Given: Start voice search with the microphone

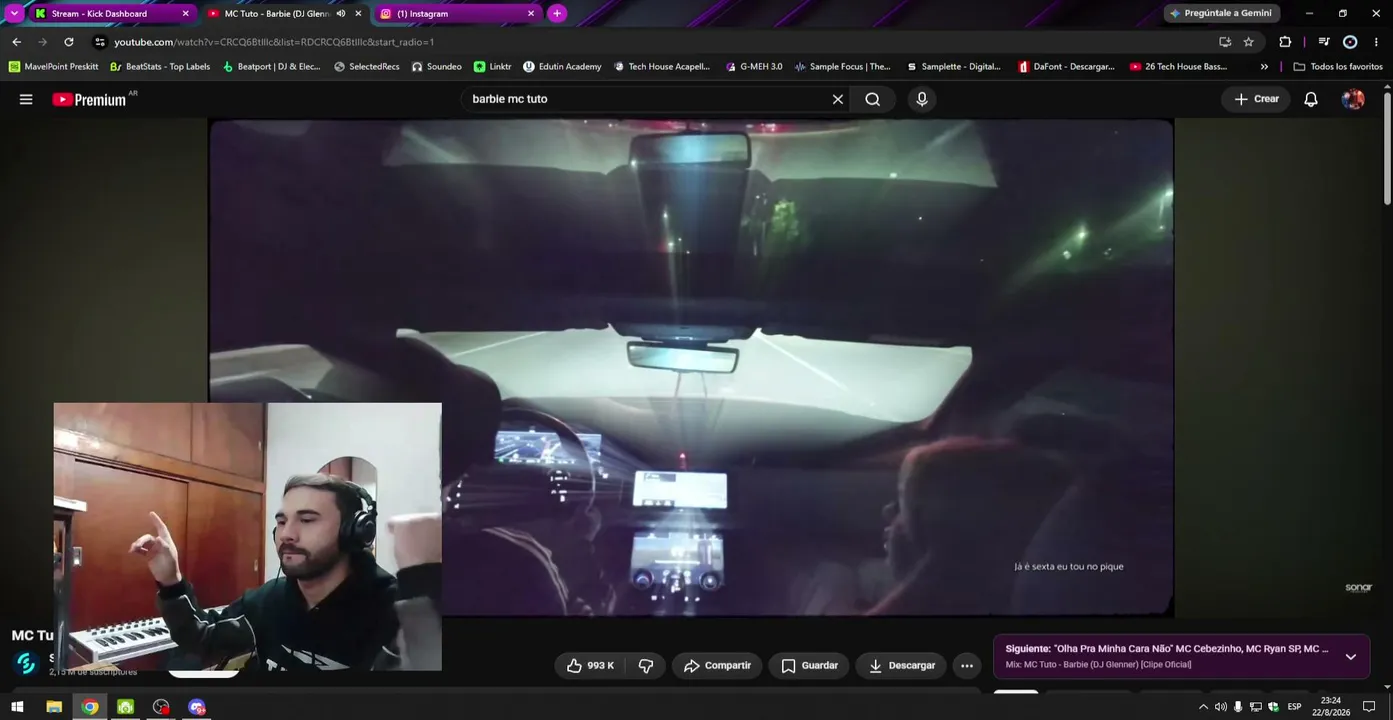Looking at the screenshot, I should (922, 99).
